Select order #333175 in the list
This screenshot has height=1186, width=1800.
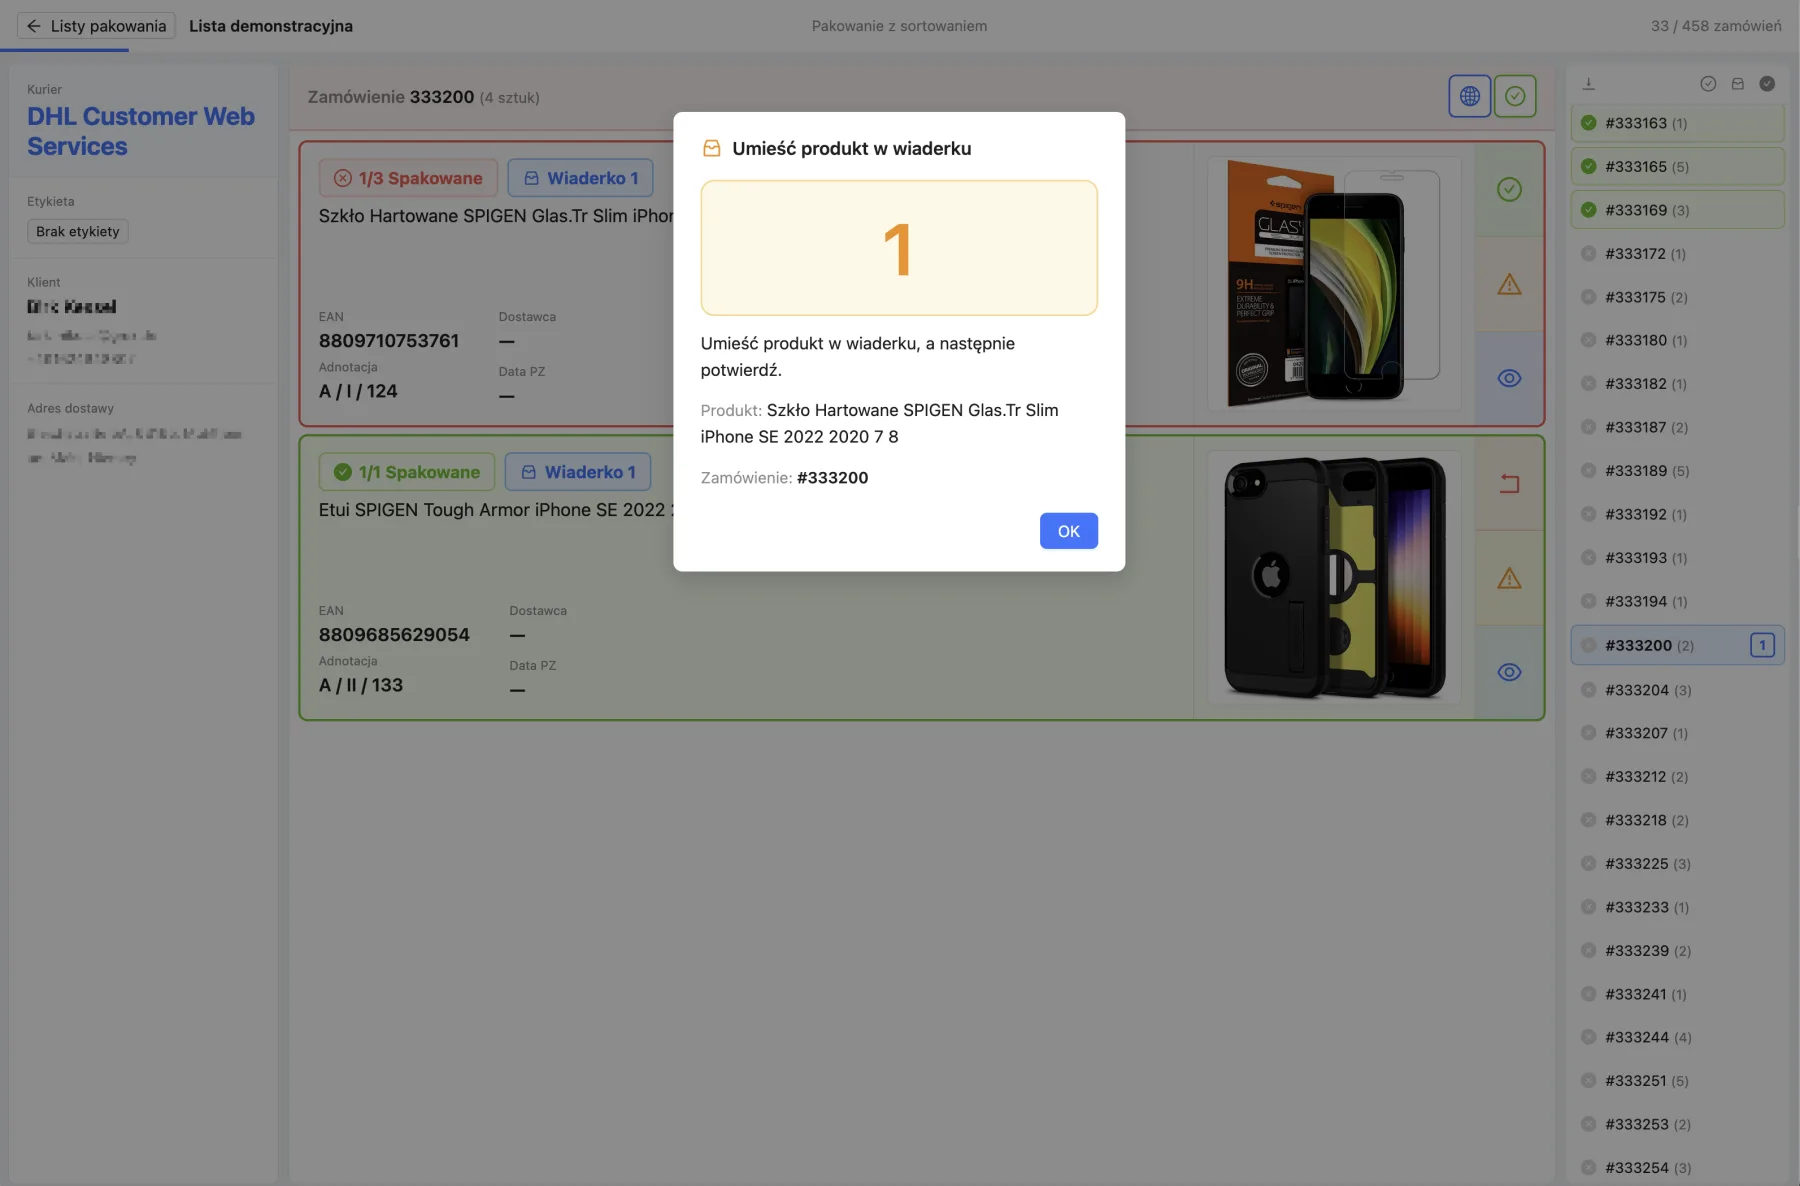[x=1677, y=297]
